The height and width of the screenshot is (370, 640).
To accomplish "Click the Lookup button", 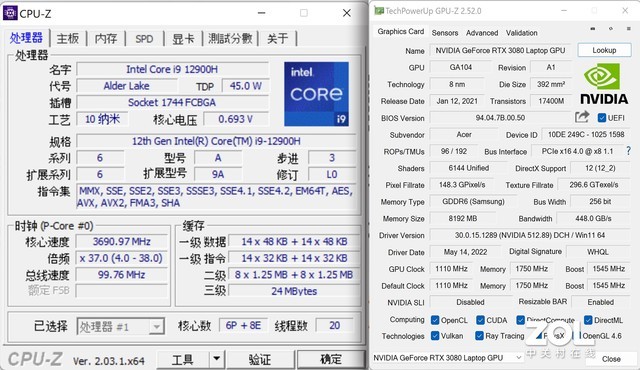I will pos(604,50).
